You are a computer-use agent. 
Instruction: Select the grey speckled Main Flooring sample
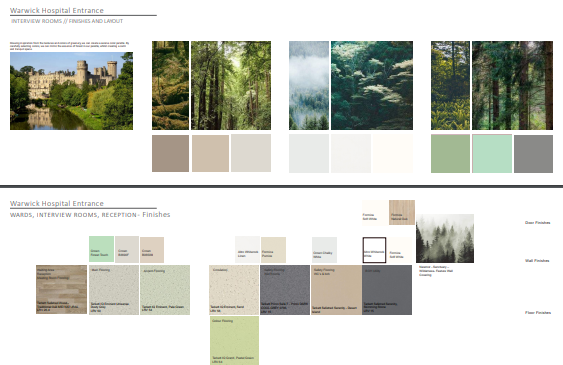(x=114, y=290)
